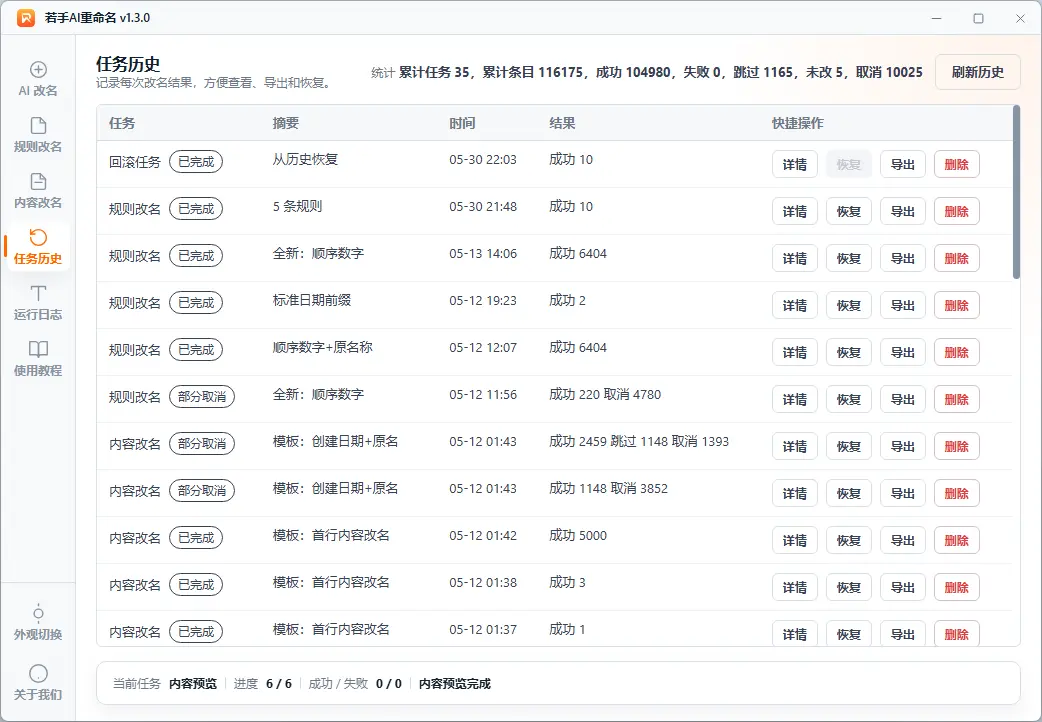The height and width of the screenshot is (722, 1042).
Task: Open 详情 for the 05-12 11:56 task
Action: point(795,400)
